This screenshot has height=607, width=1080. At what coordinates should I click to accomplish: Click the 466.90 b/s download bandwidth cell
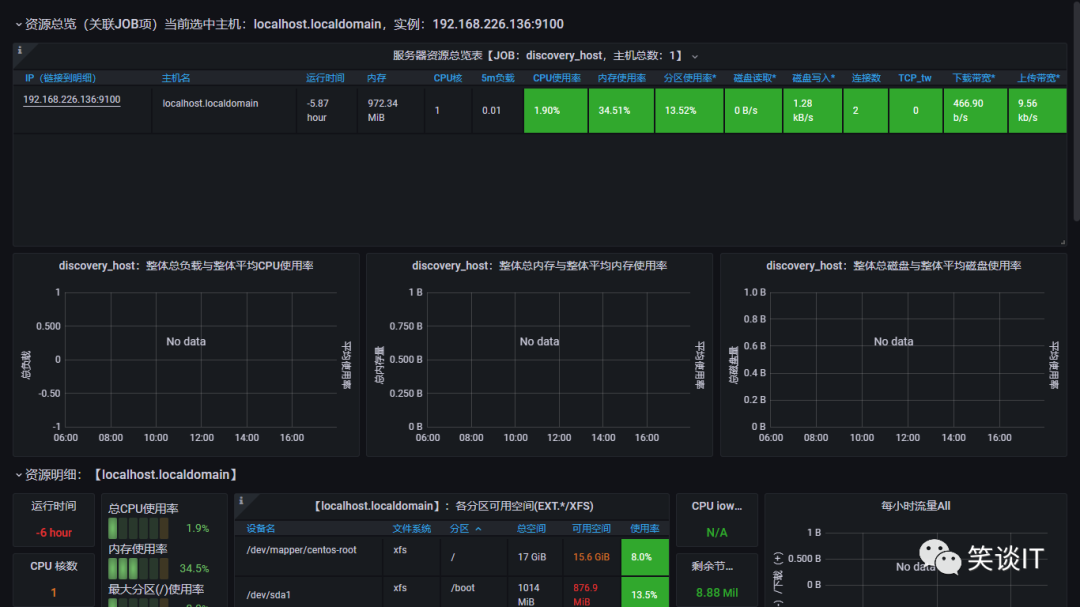coord(975,110)
